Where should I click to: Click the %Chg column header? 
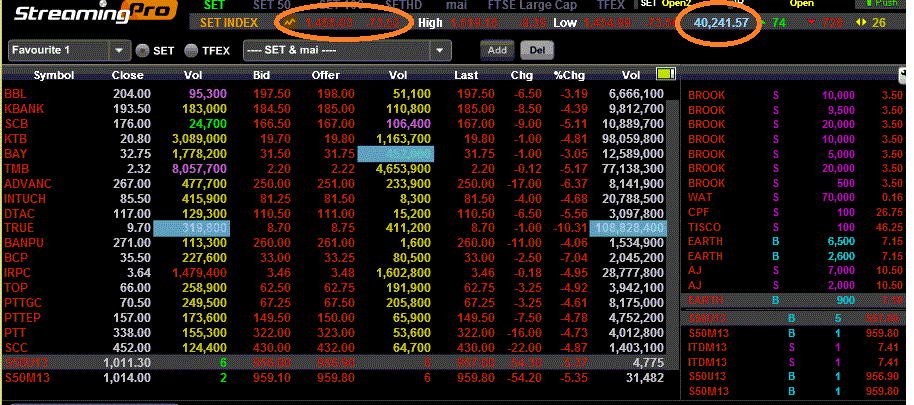point(569,75)
